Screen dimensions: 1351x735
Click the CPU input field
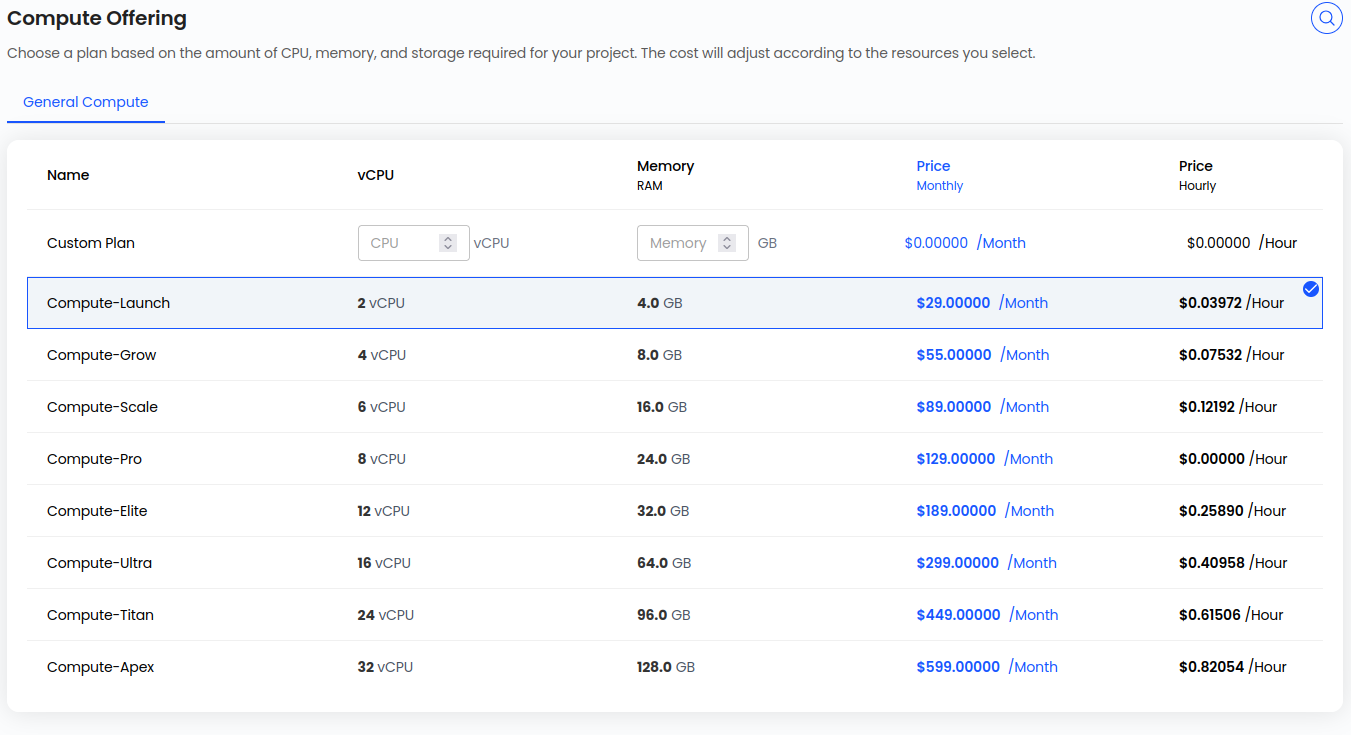[414, 243]
